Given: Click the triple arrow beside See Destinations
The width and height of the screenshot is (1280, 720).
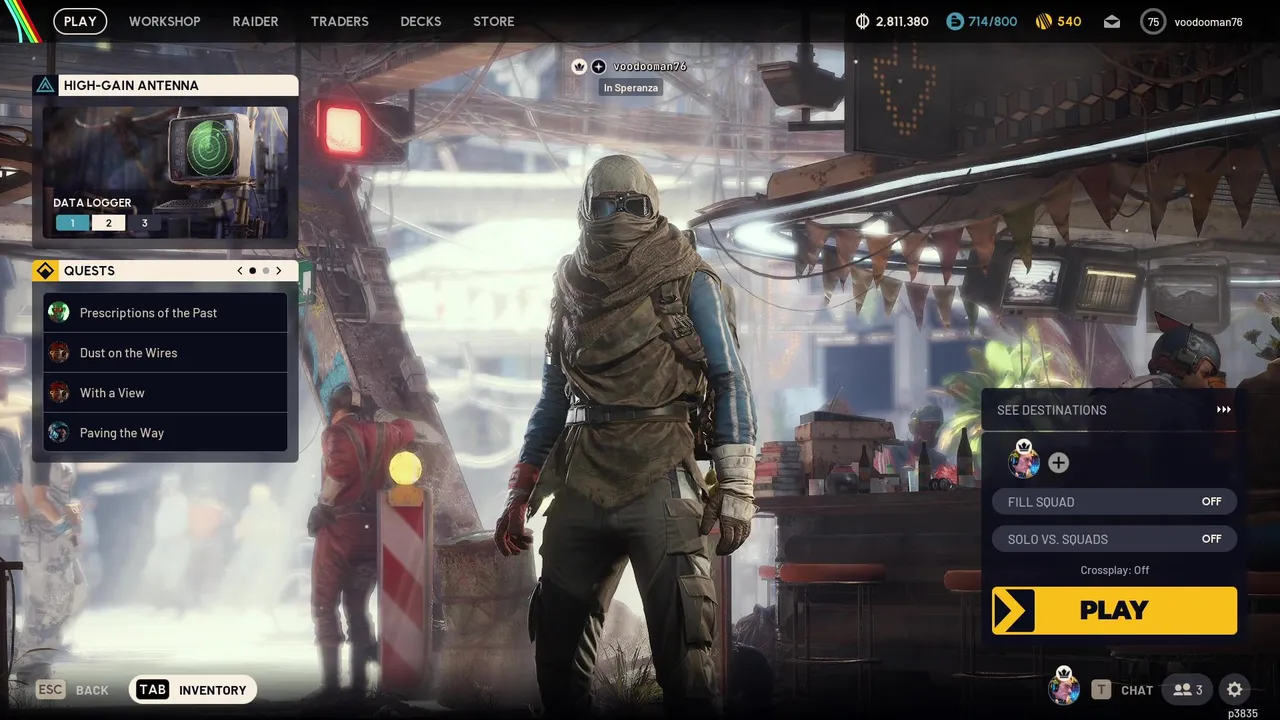Looking at the screenshot, I should tap(1224, 410).
